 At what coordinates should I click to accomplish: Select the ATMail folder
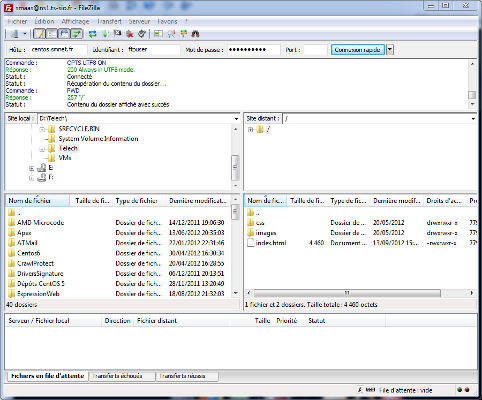(x=27, y=243)
